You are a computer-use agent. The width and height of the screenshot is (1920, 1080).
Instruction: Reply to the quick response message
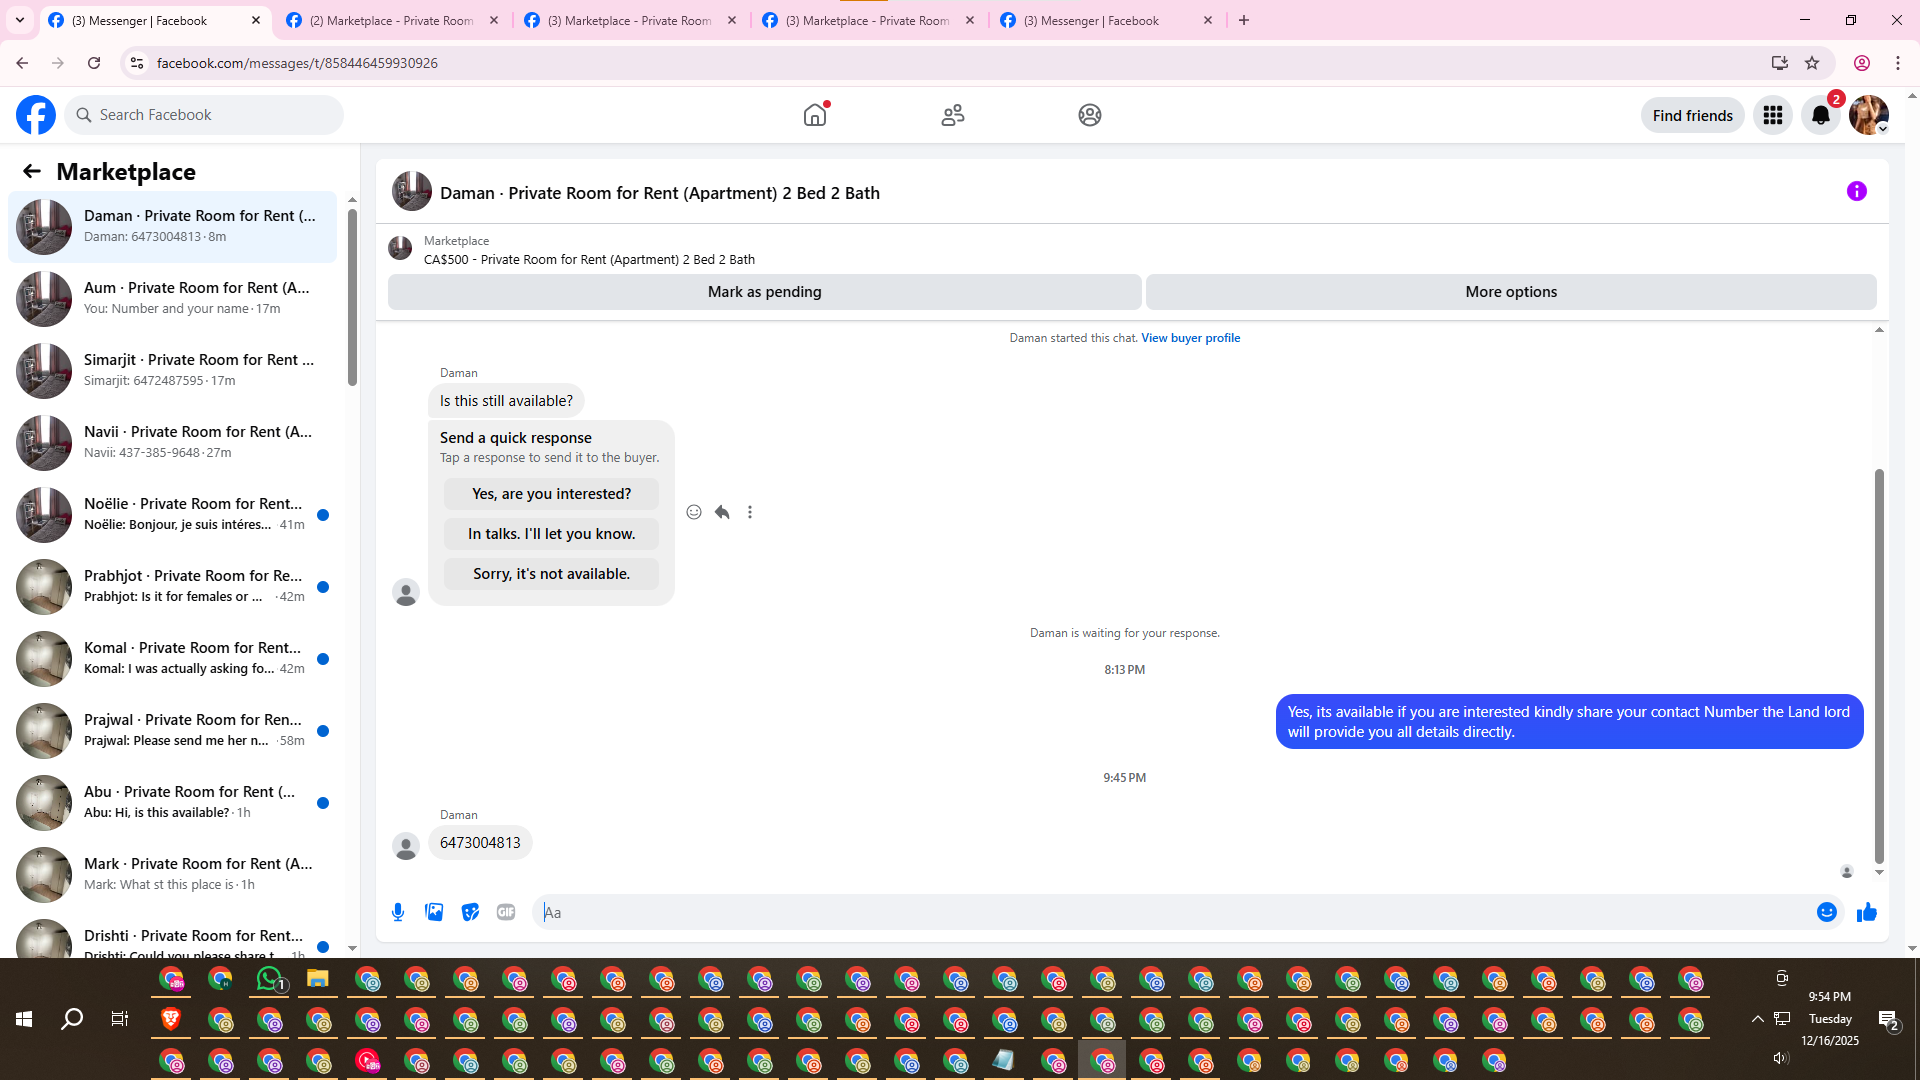722,512
